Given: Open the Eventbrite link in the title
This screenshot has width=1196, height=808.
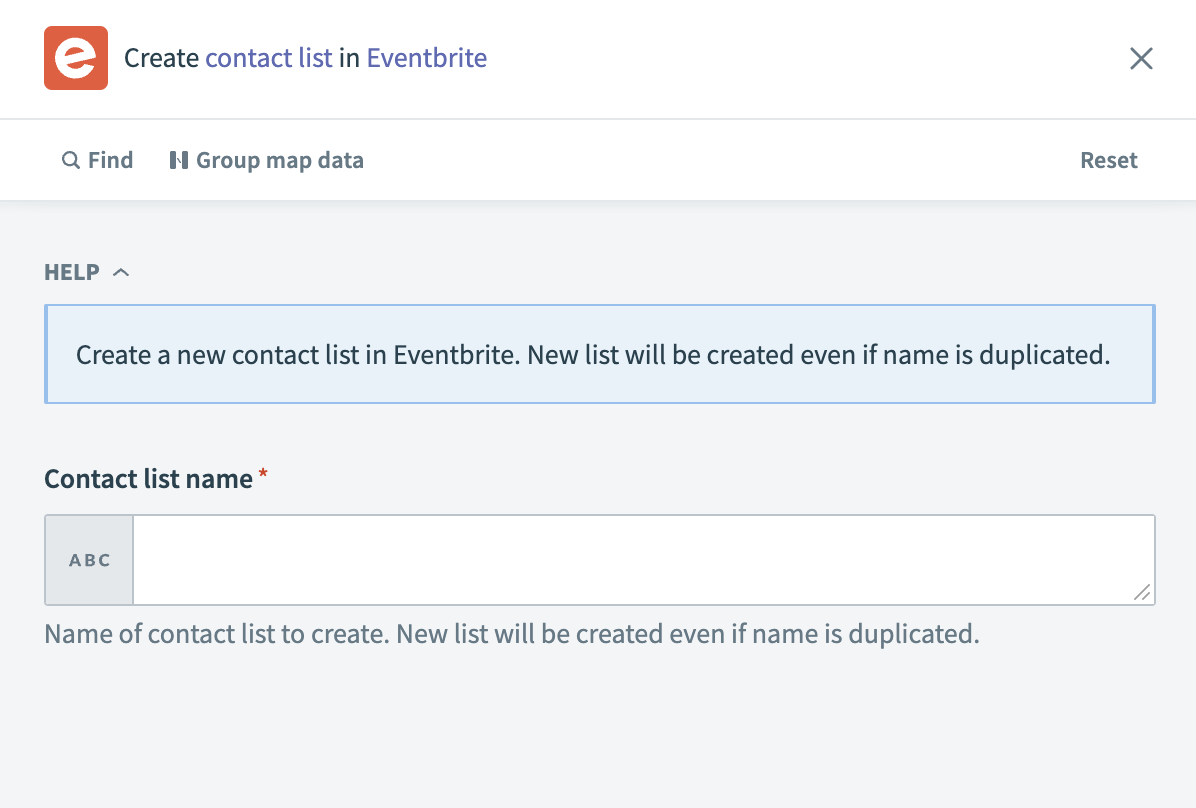Looking at the screenshot, I should pyautogui.click(x=426, y=58).
